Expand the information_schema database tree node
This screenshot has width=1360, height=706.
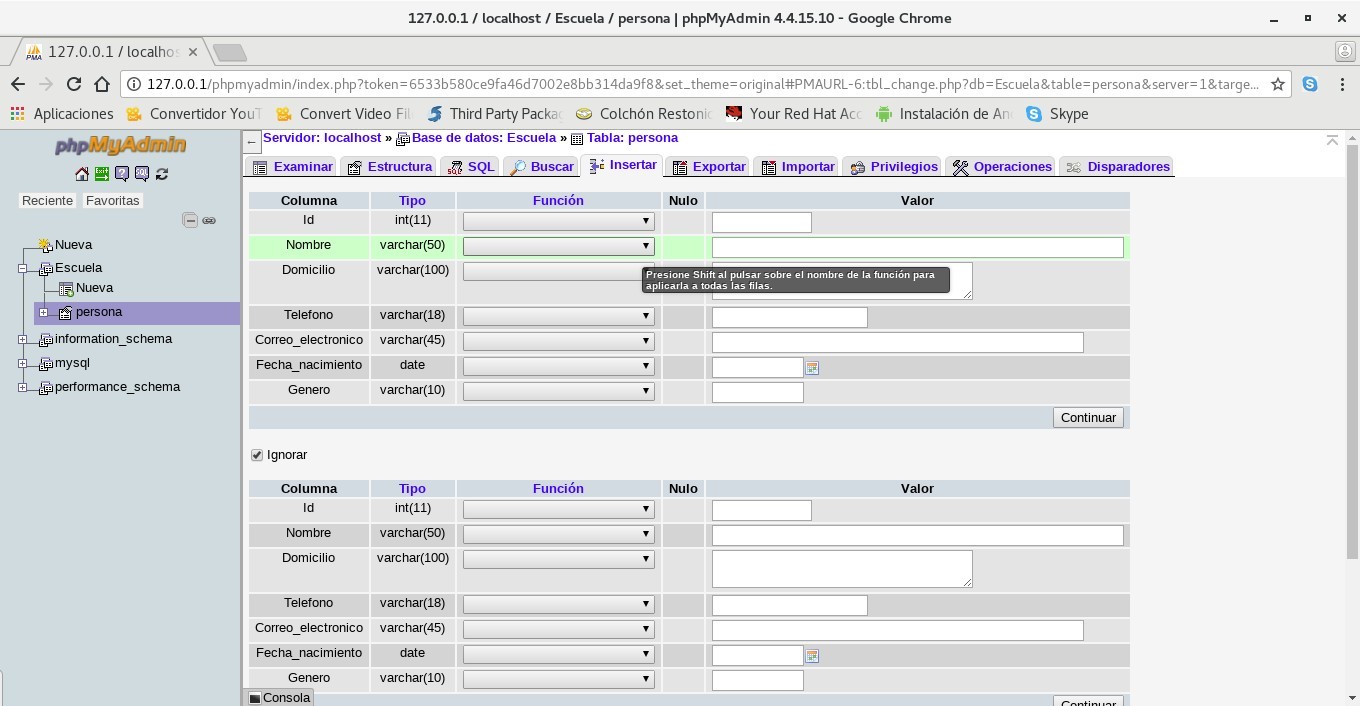23,339
